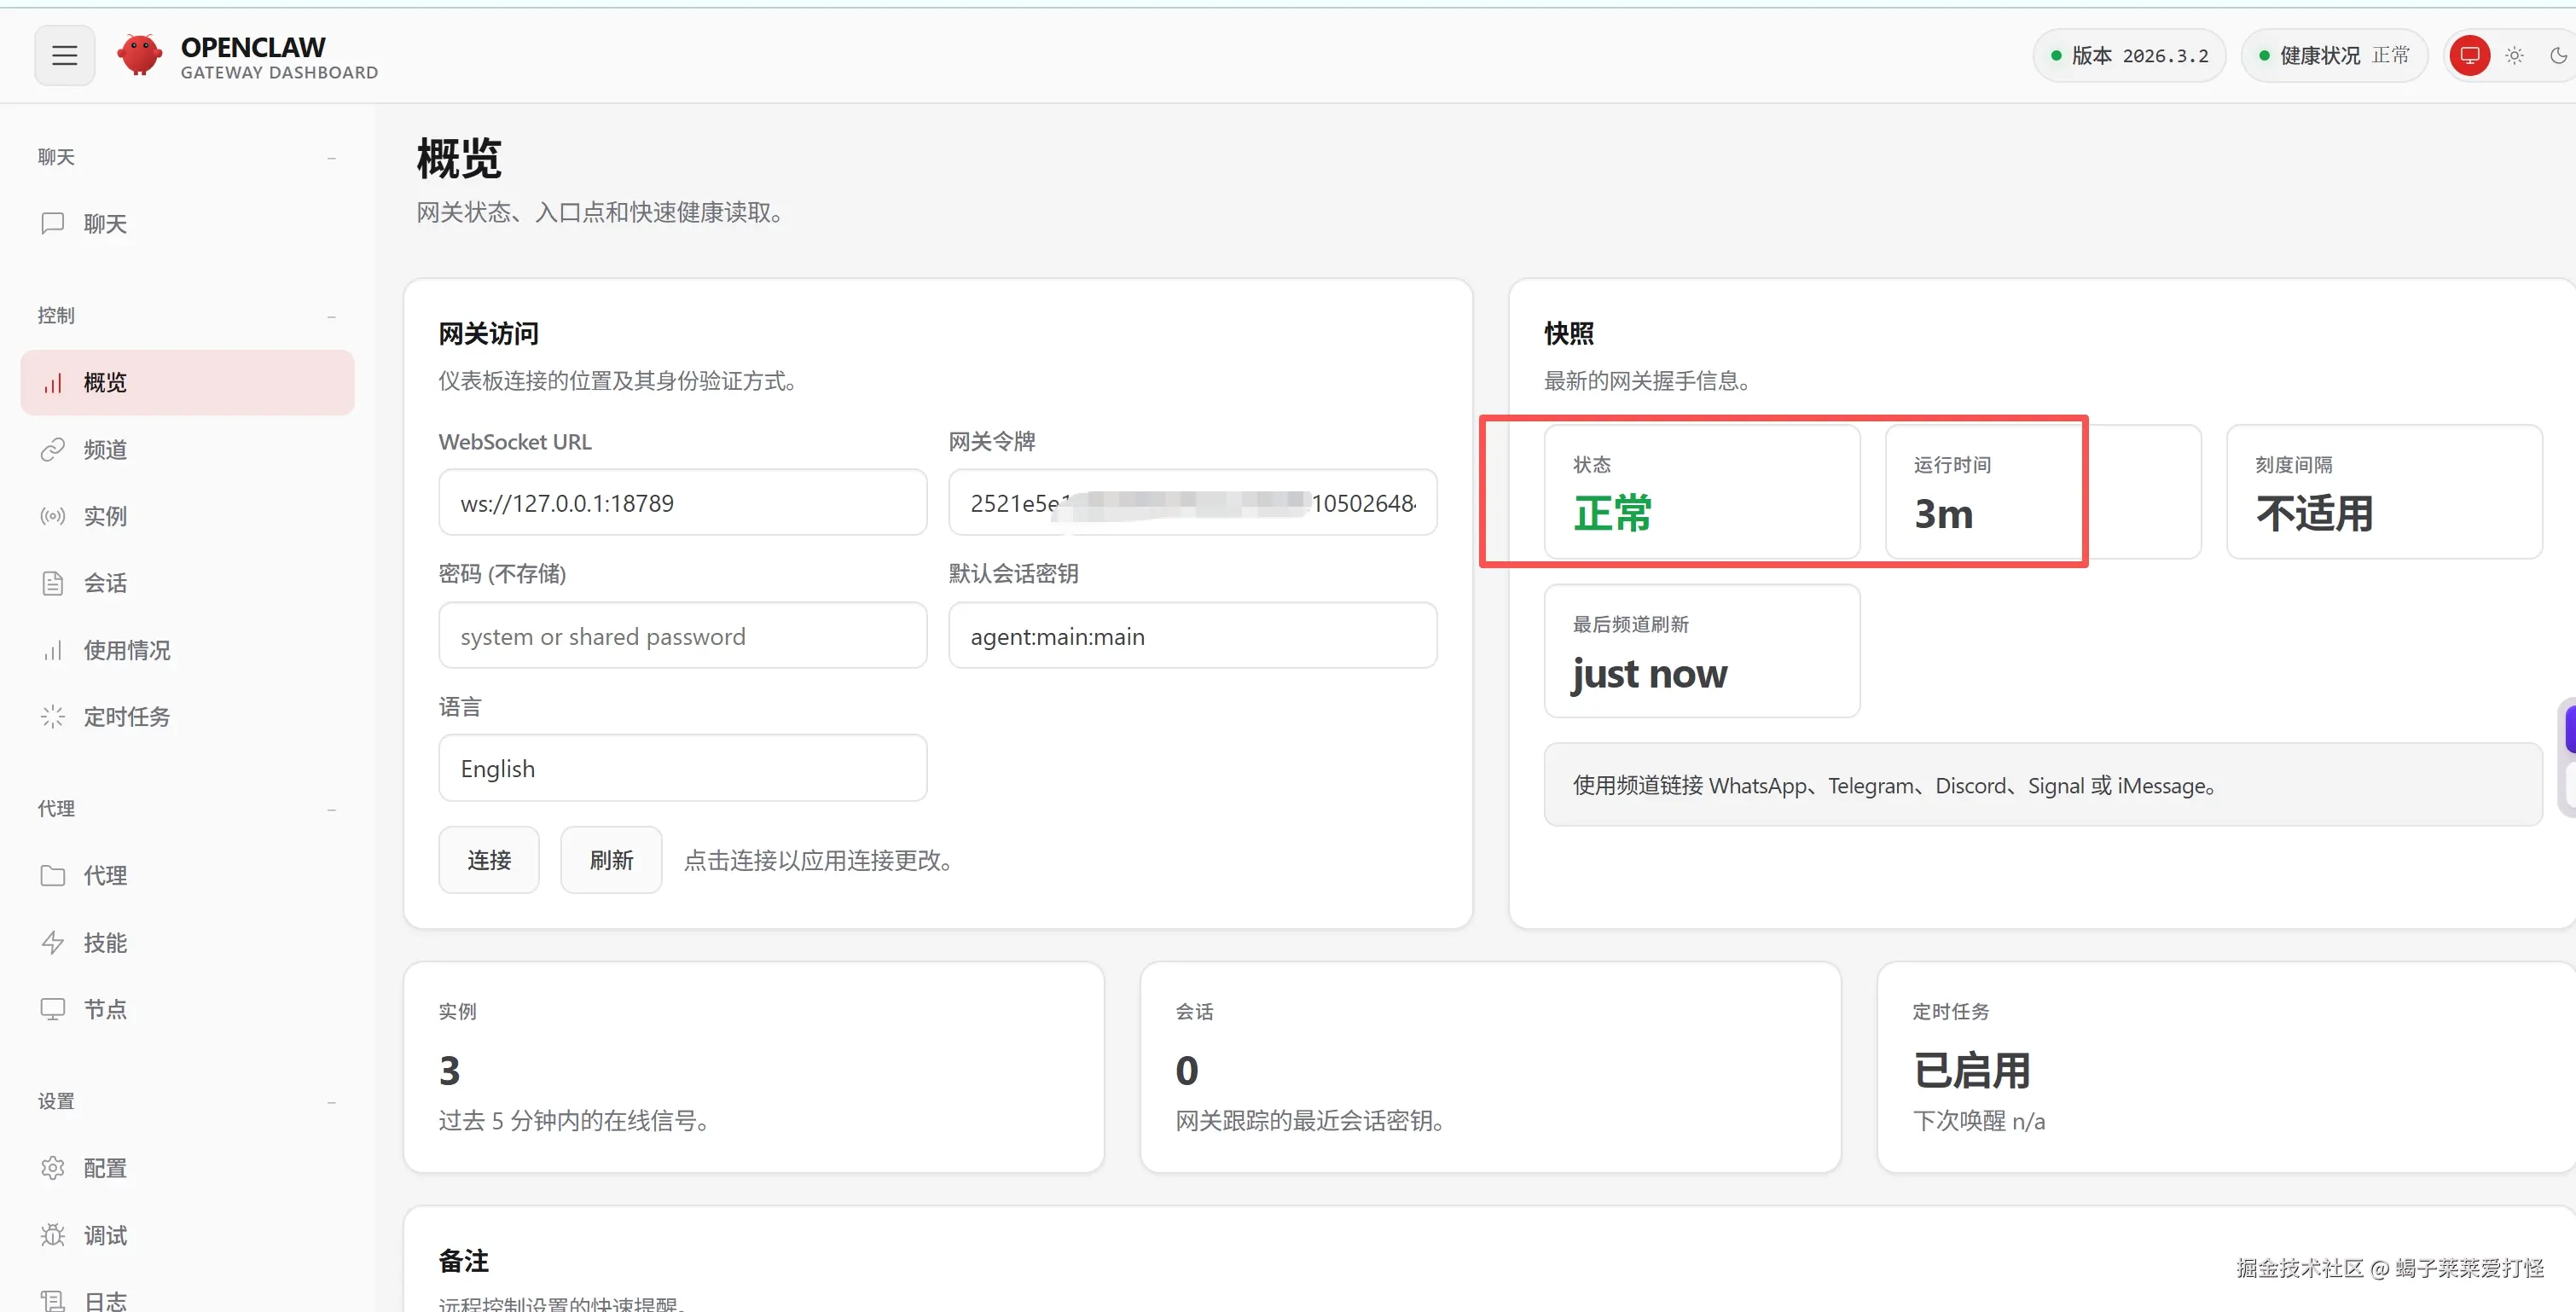This screenshot has height=1312, width=2576.
Task: Open 实例 via its broadcast icon
Action: (x=52, y=516)
